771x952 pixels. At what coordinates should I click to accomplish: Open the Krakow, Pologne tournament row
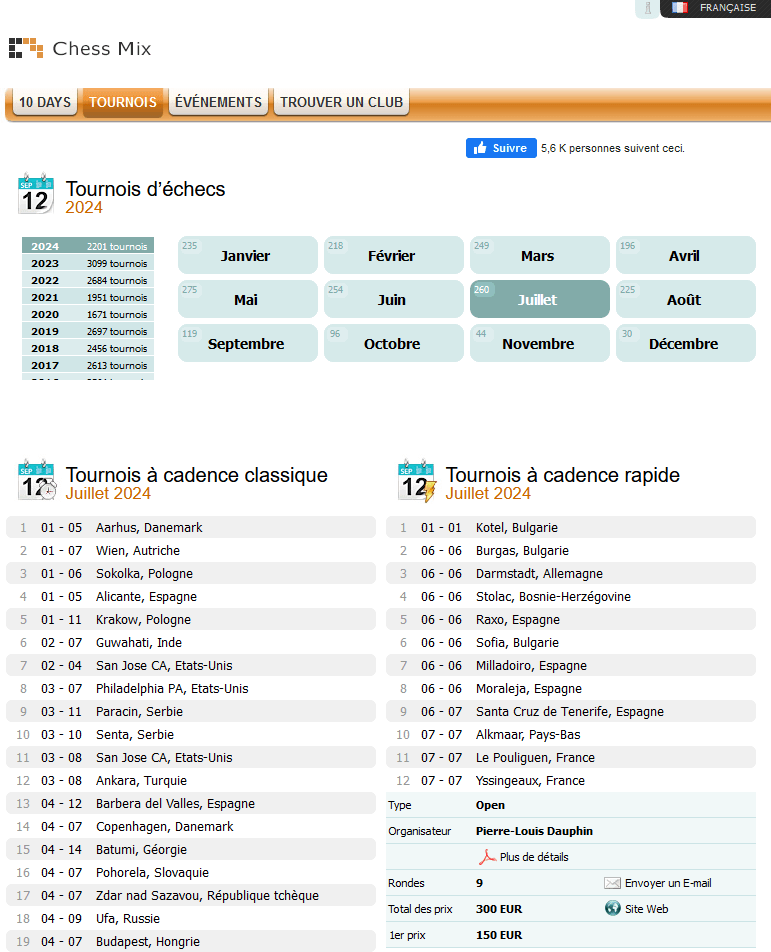tap(191, 619)
